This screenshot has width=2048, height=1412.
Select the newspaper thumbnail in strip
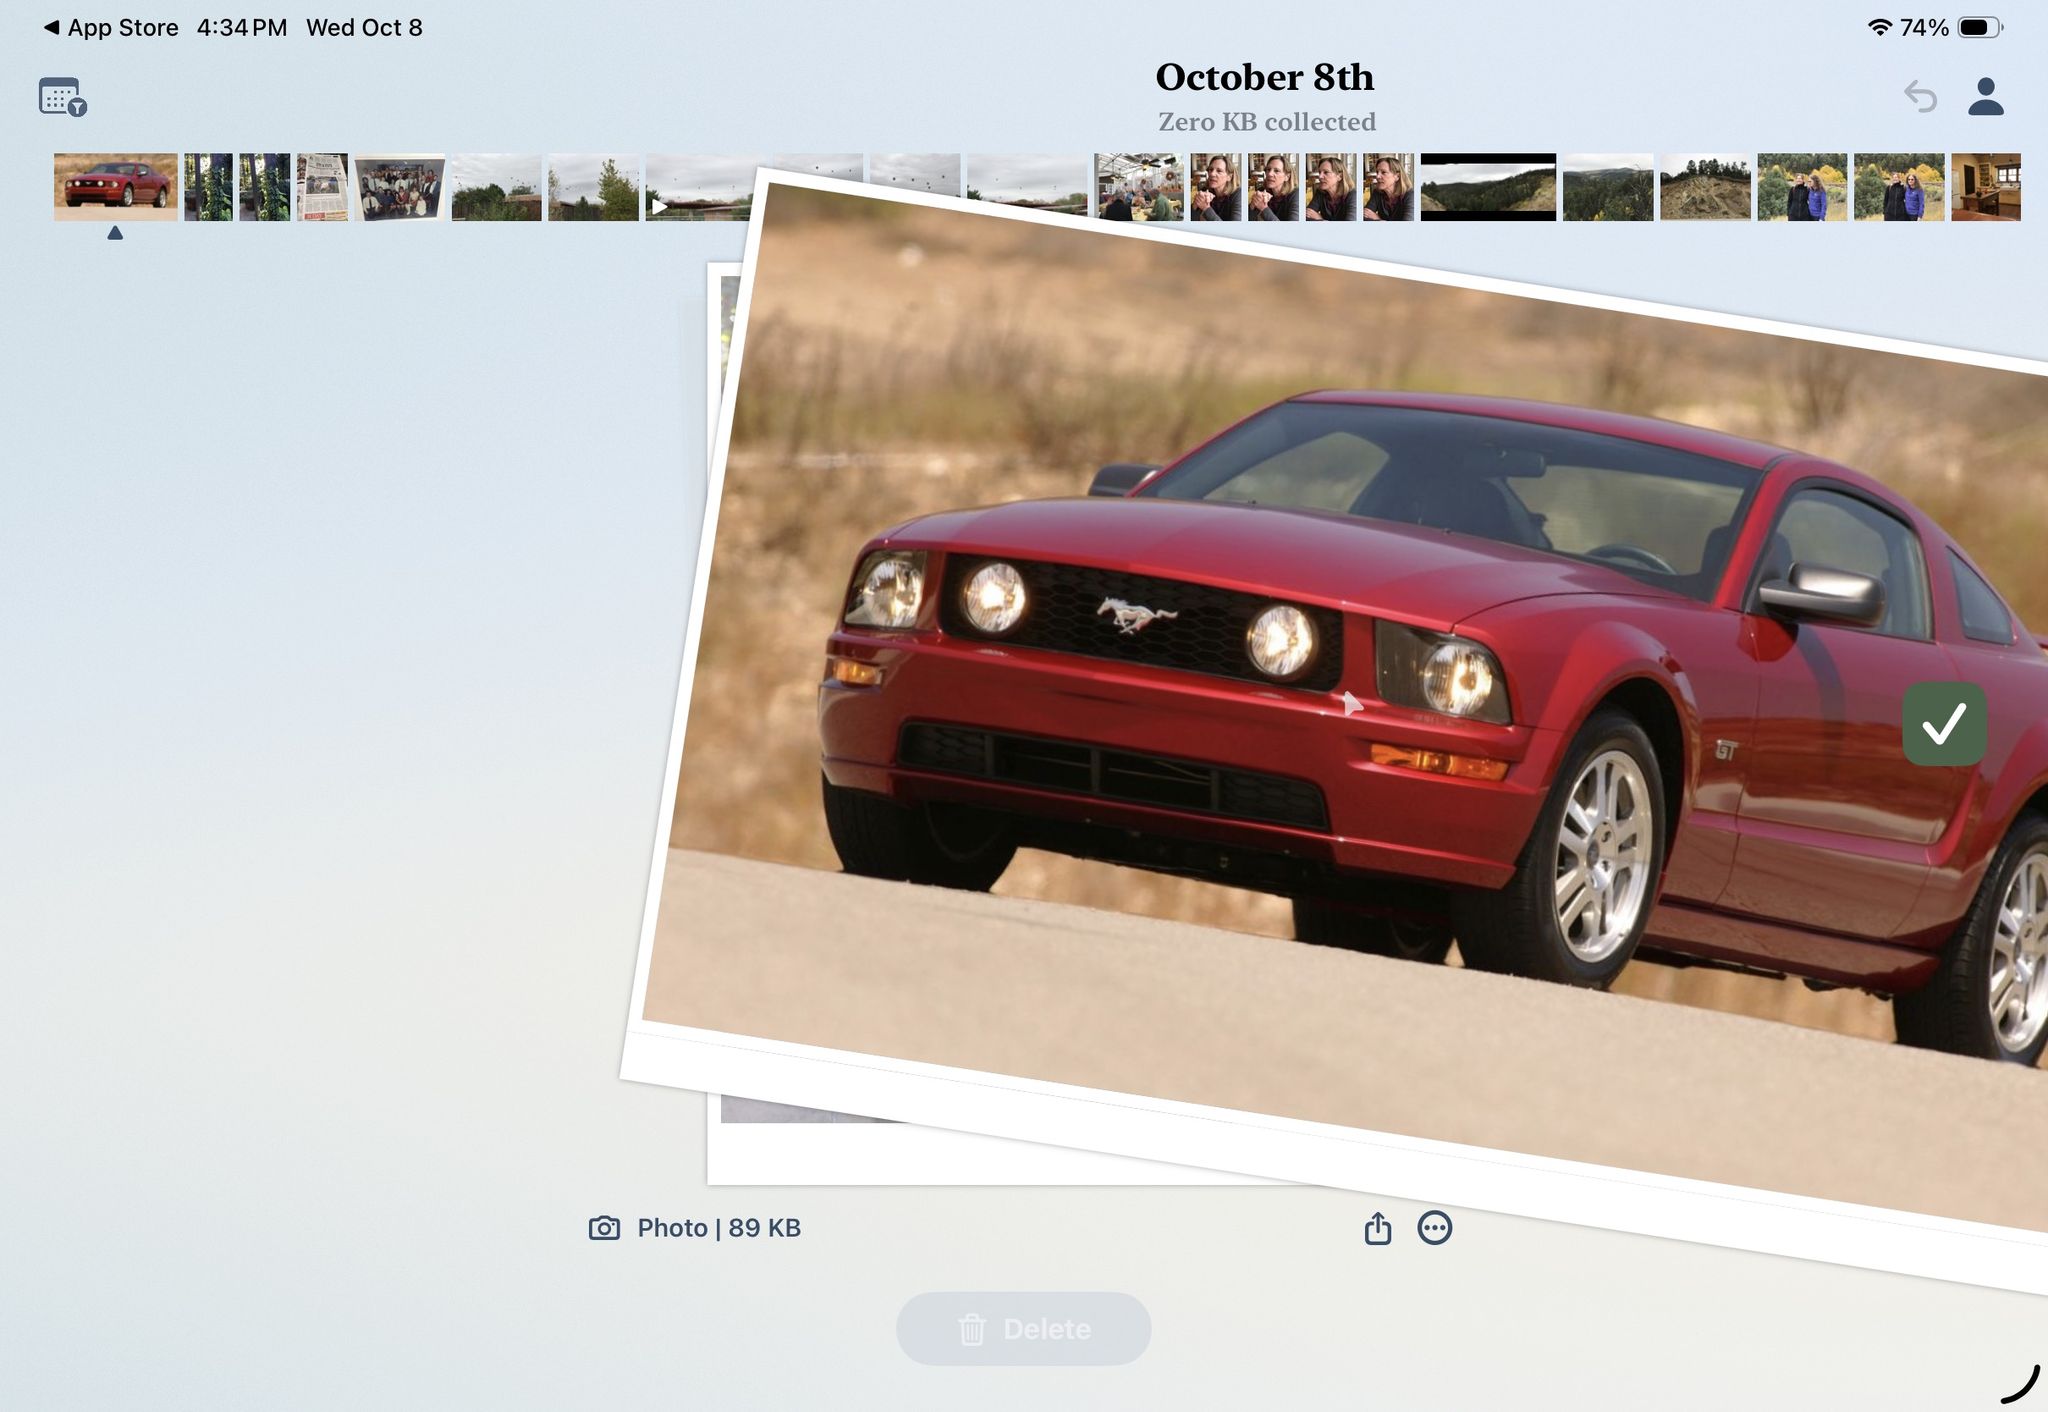pyautogui.click(x=322, y=187)
